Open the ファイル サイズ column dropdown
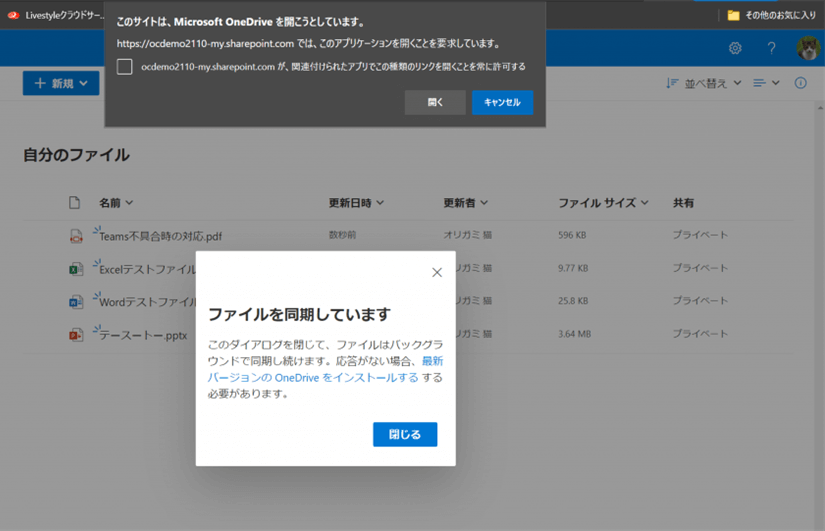This screenshot has width=825, height=531. point(603,203)
